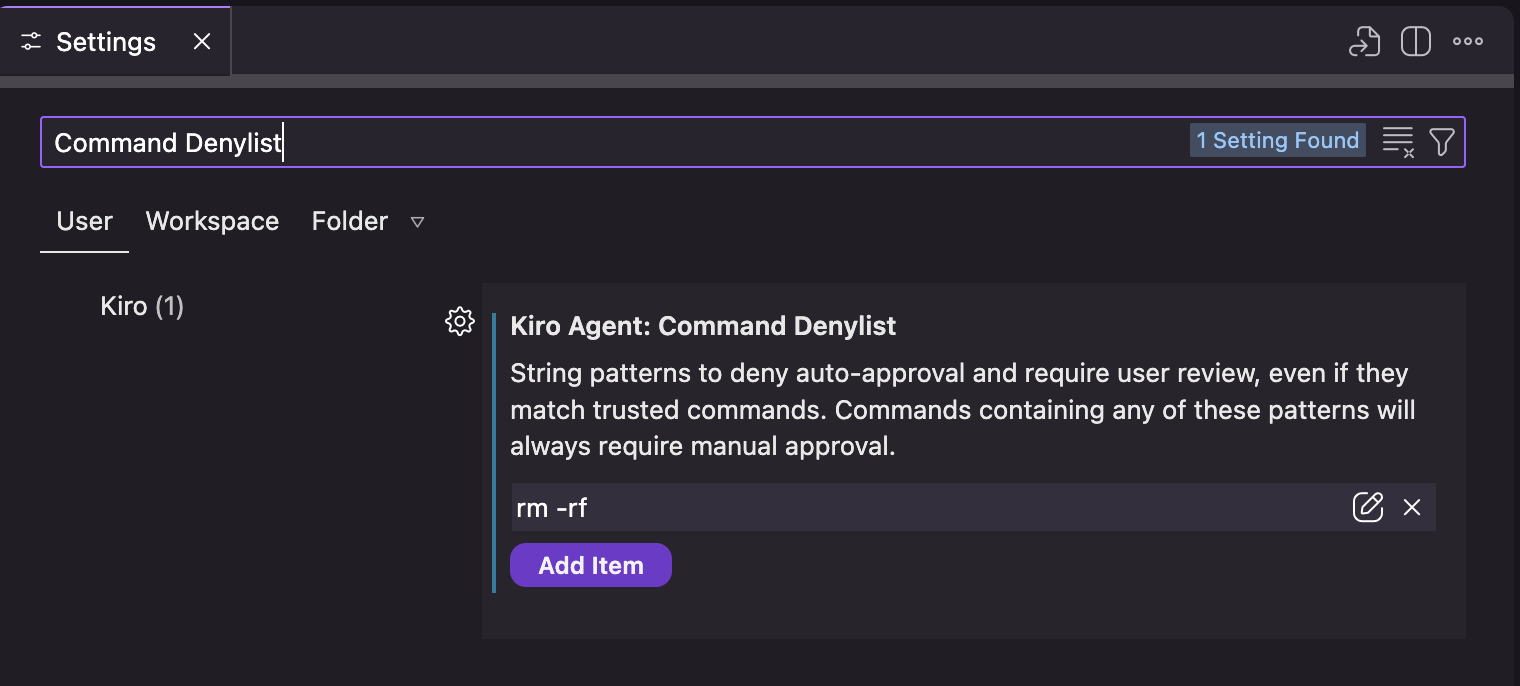
Task: Expand the Folder scope dropdown chevron
Action: click(x=418, y=222)
